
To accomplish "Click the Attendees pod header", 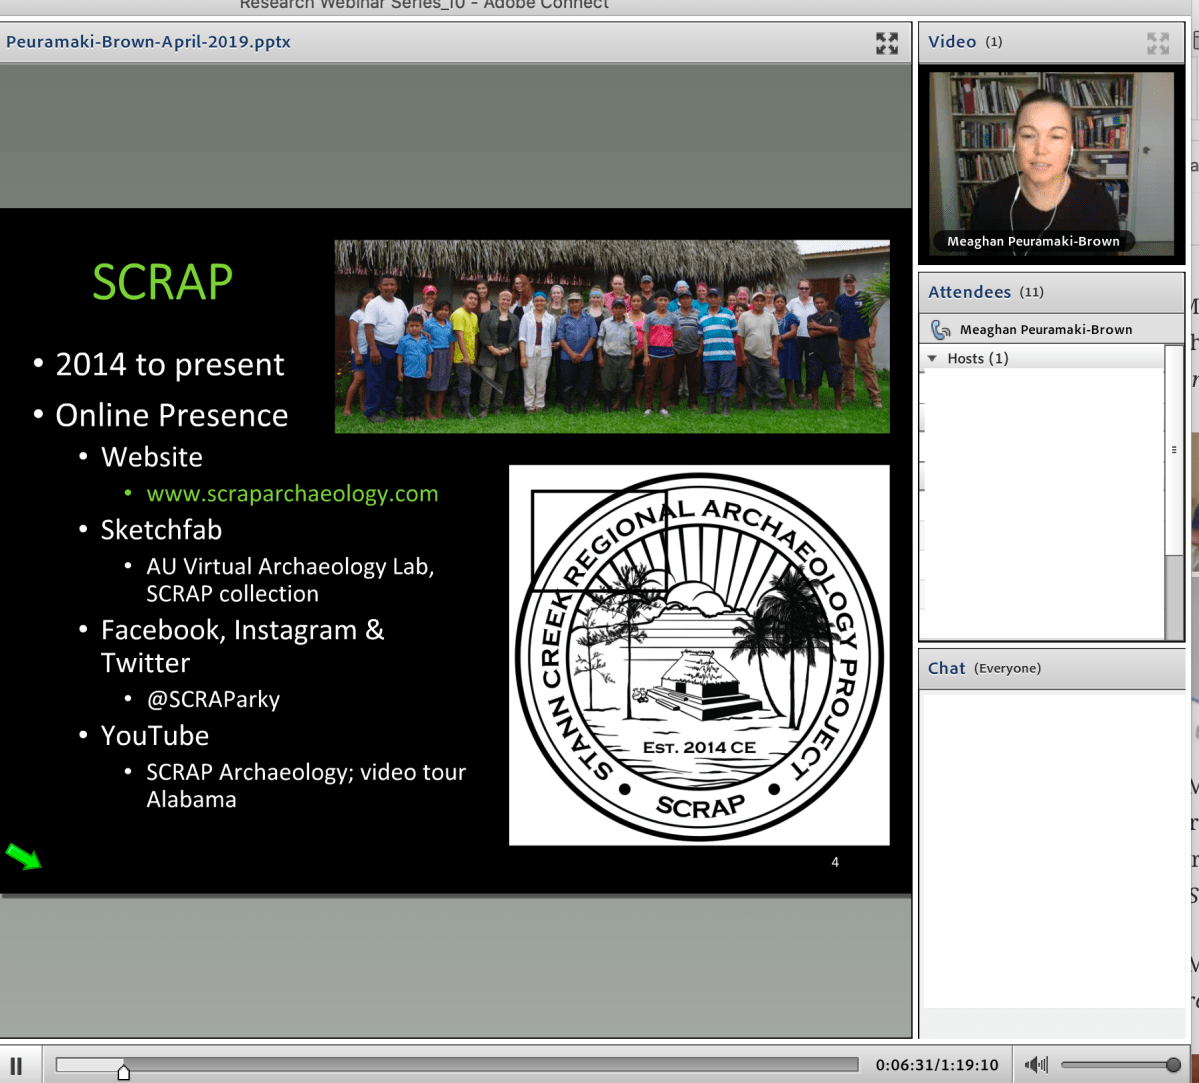I will click(1050, 292).
